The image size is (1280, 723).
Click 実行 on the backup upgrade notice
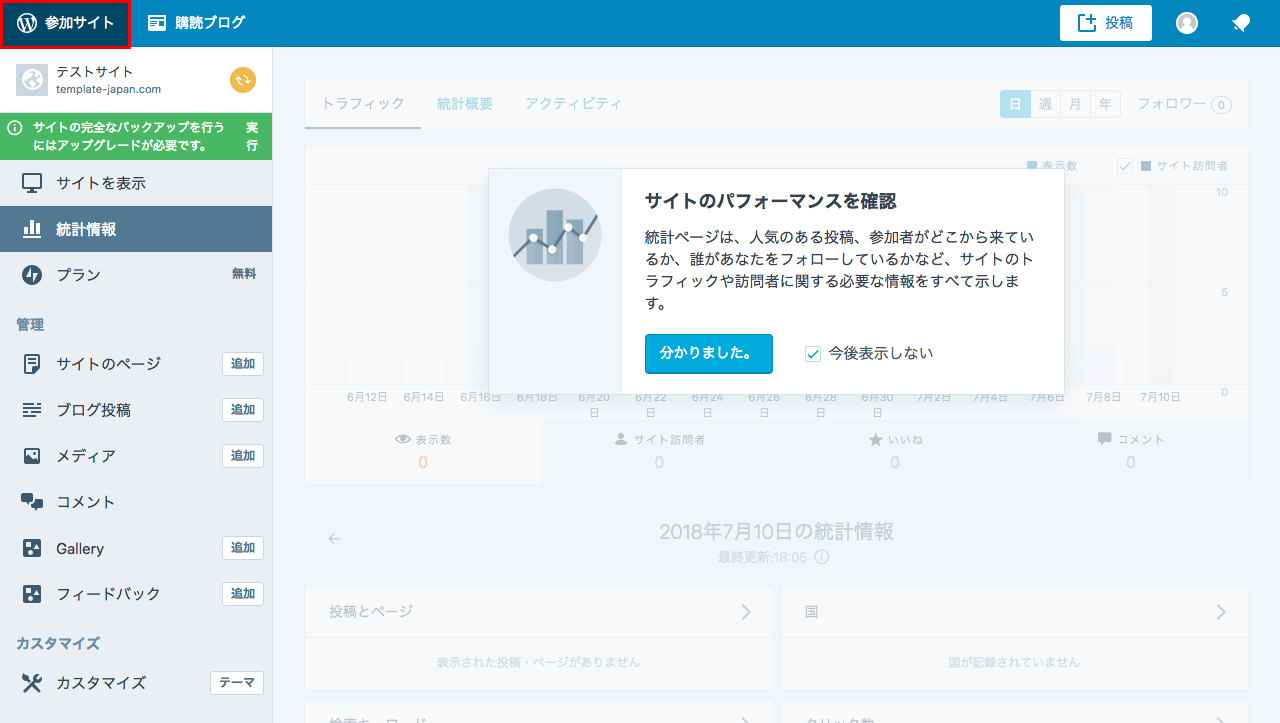point(252,137)
